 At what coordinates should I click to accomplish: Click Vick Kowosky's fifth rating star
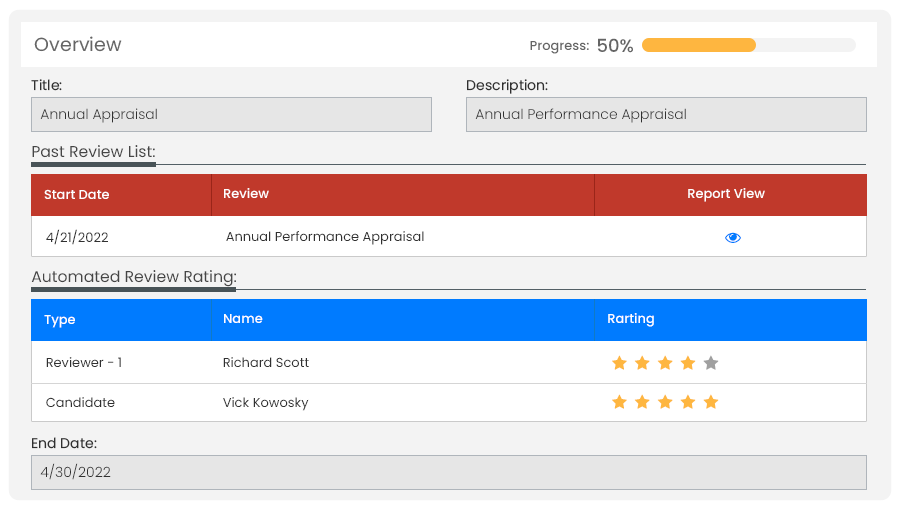pyautogui.click(x=711, y=402)
